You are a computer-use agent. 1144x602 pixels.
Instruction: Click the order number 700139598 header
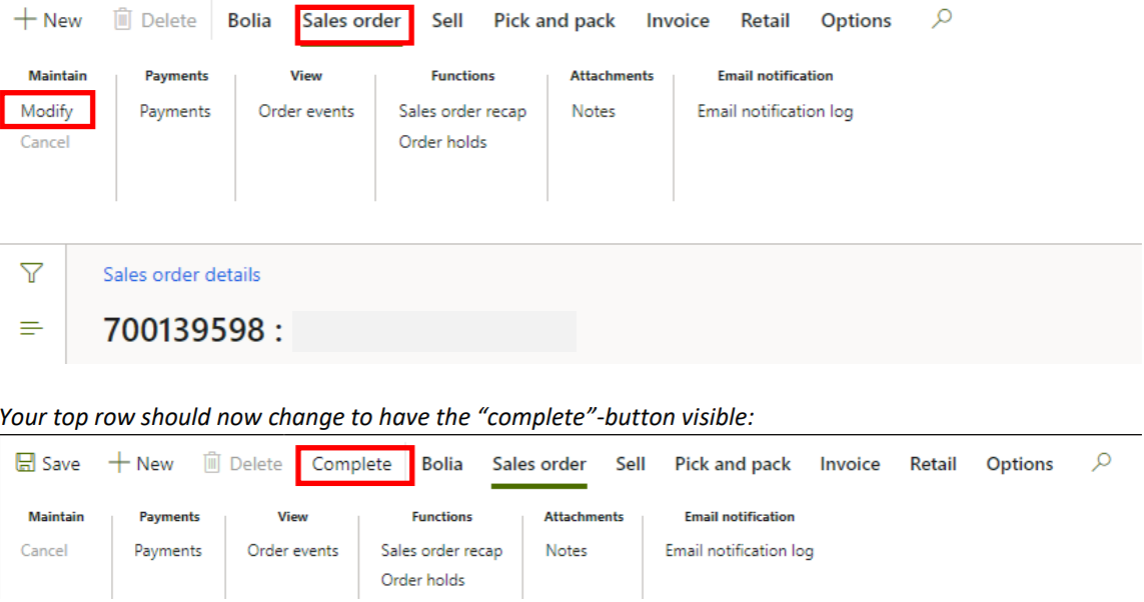coord(183,330)
